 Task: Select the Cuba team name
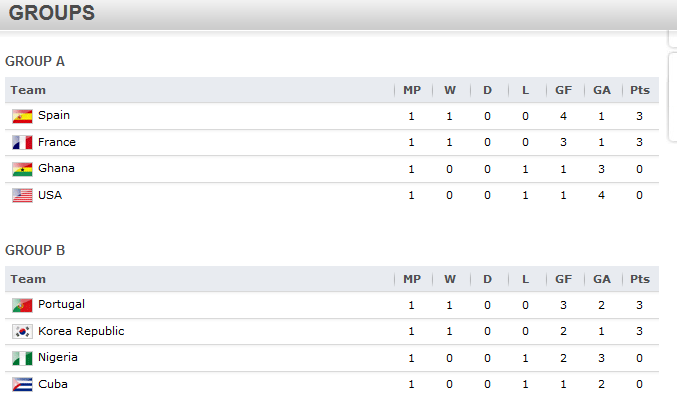point(53,384)
